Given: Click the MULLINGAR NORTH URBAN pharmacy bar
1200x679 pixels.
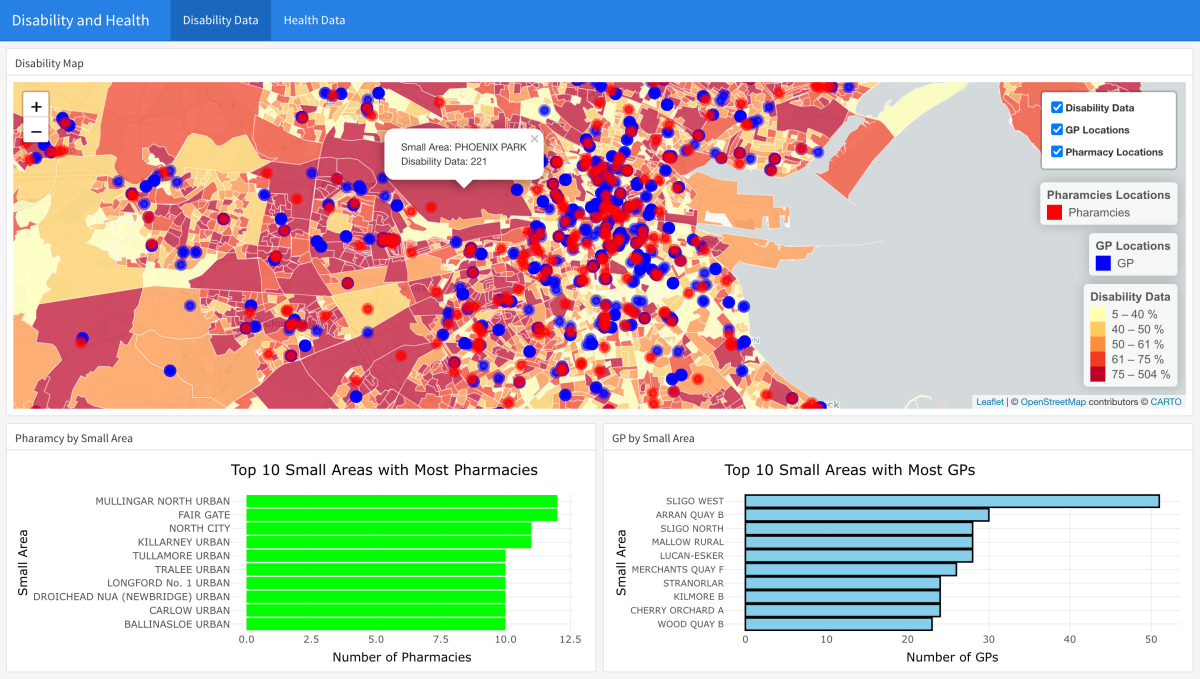Looking at the screenshot, I should tap(400, 501).
